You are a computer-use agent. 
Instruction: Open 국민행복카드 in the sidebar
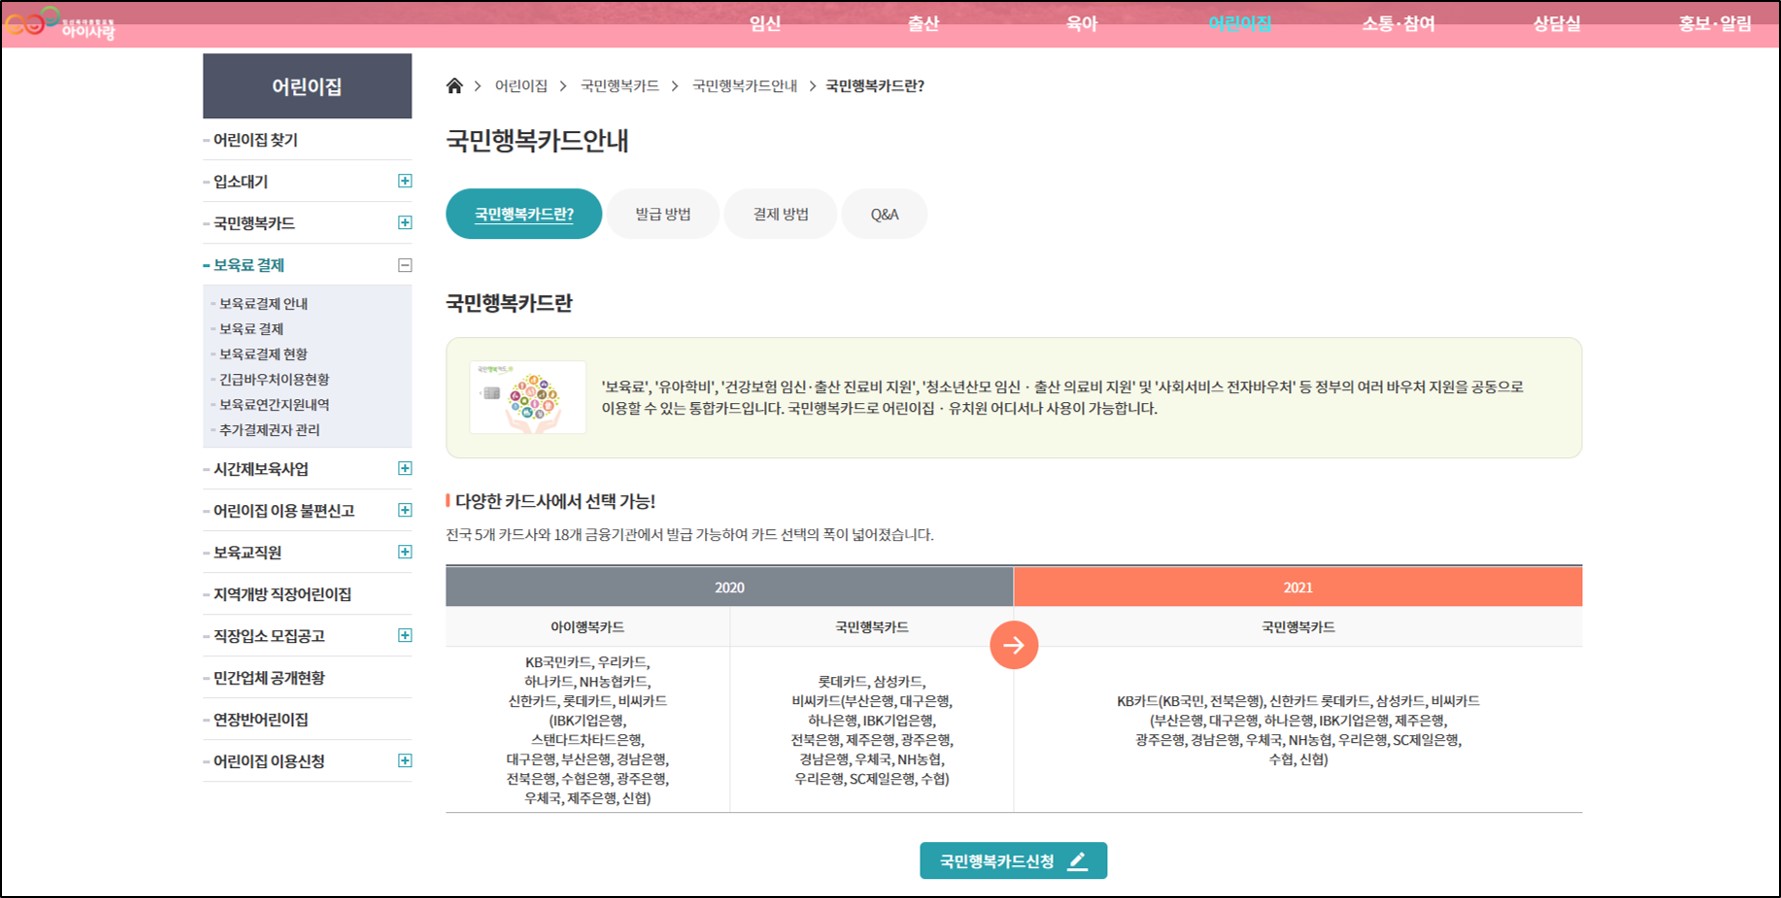(254, 223)
